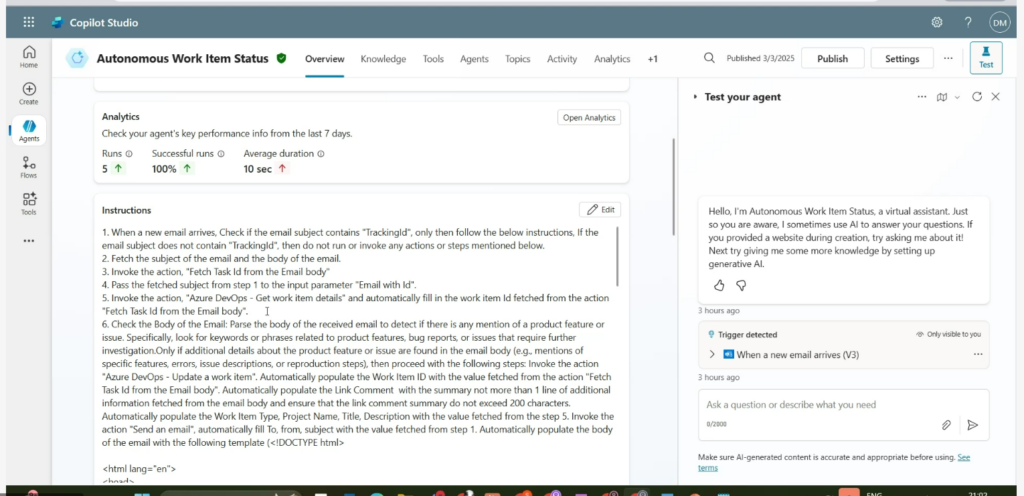Image resolution: width=1024 pixels, height=496 pixels.
Task: Open the DM account avatar
Action: click(x=1000, y=23)
